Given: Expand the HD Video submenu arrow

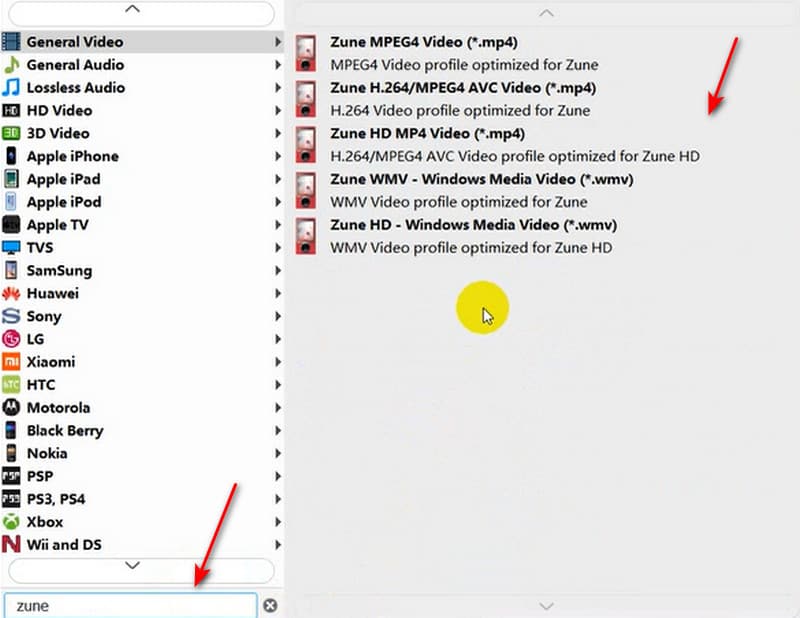Looking at the screenshot, I should (278, 110).
